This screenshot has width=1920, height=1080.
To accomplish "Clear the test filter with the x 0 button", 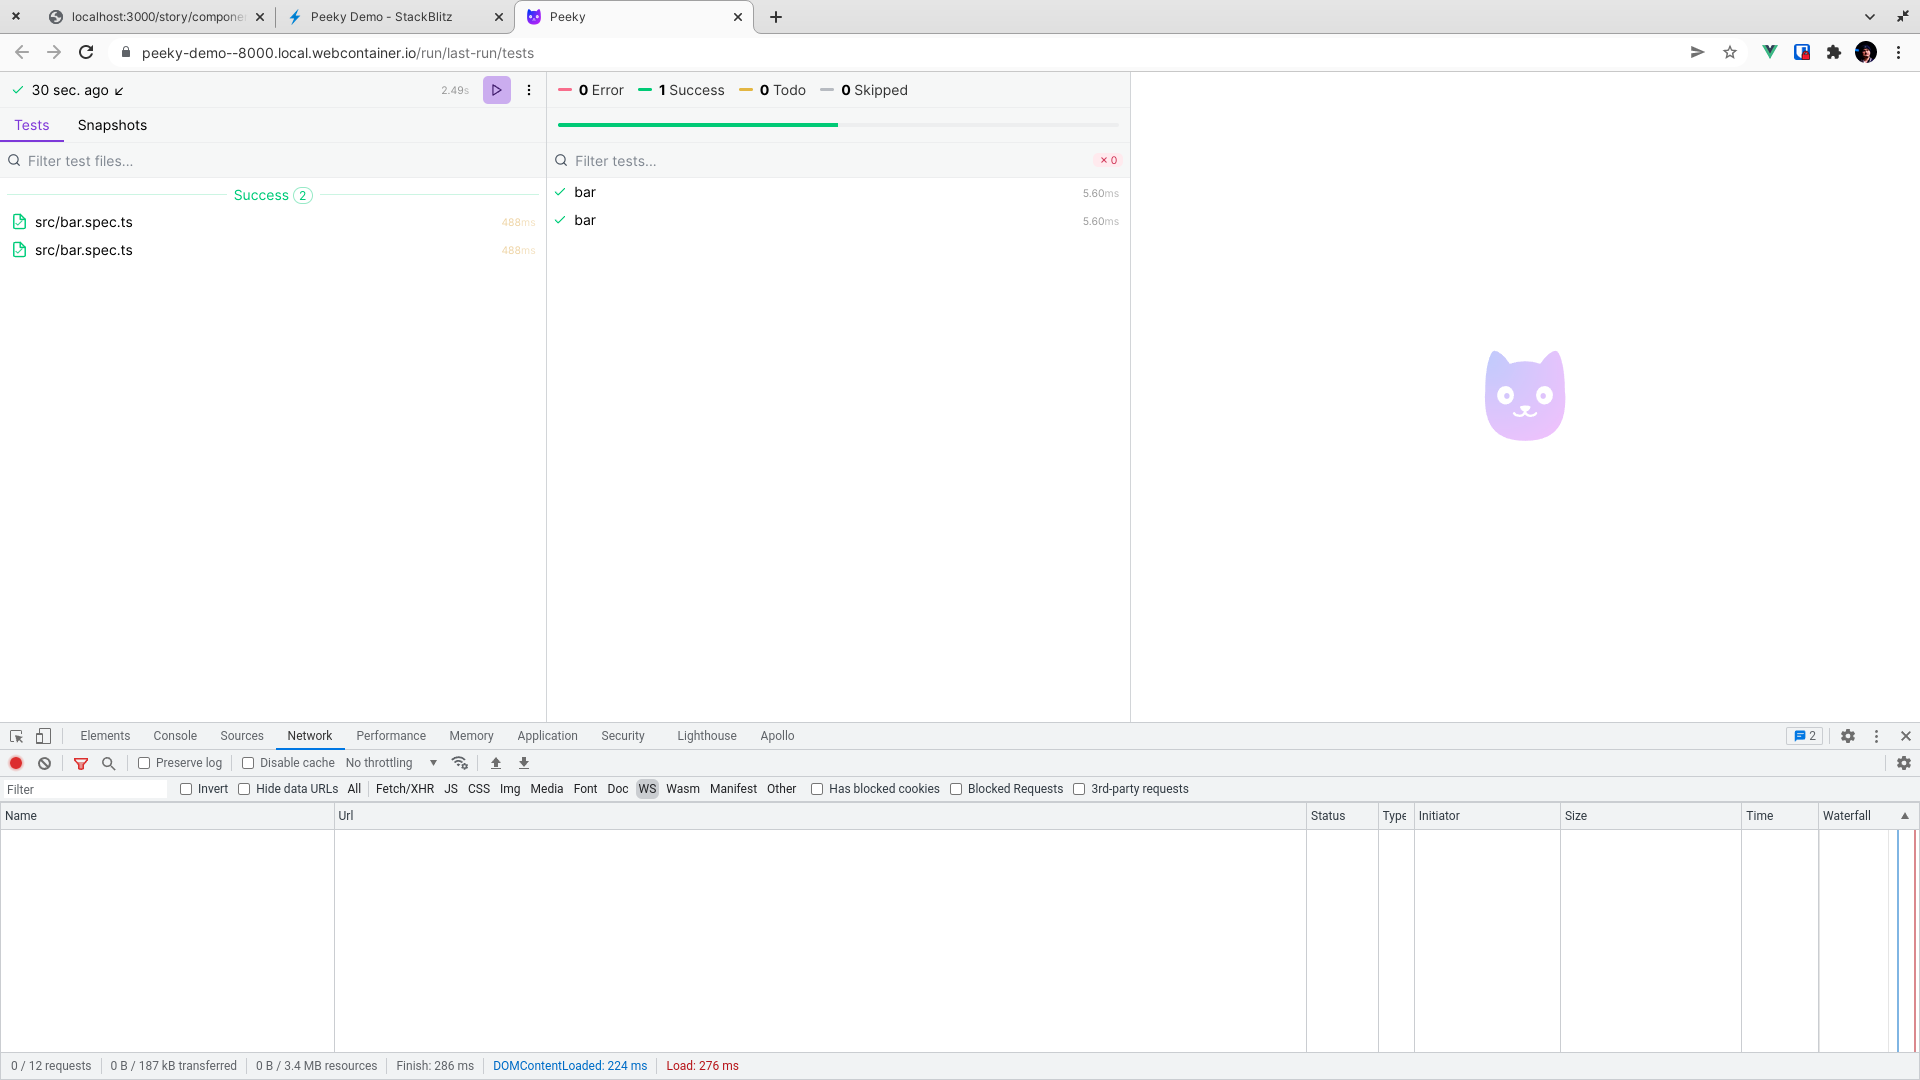I will [1108, 160].
